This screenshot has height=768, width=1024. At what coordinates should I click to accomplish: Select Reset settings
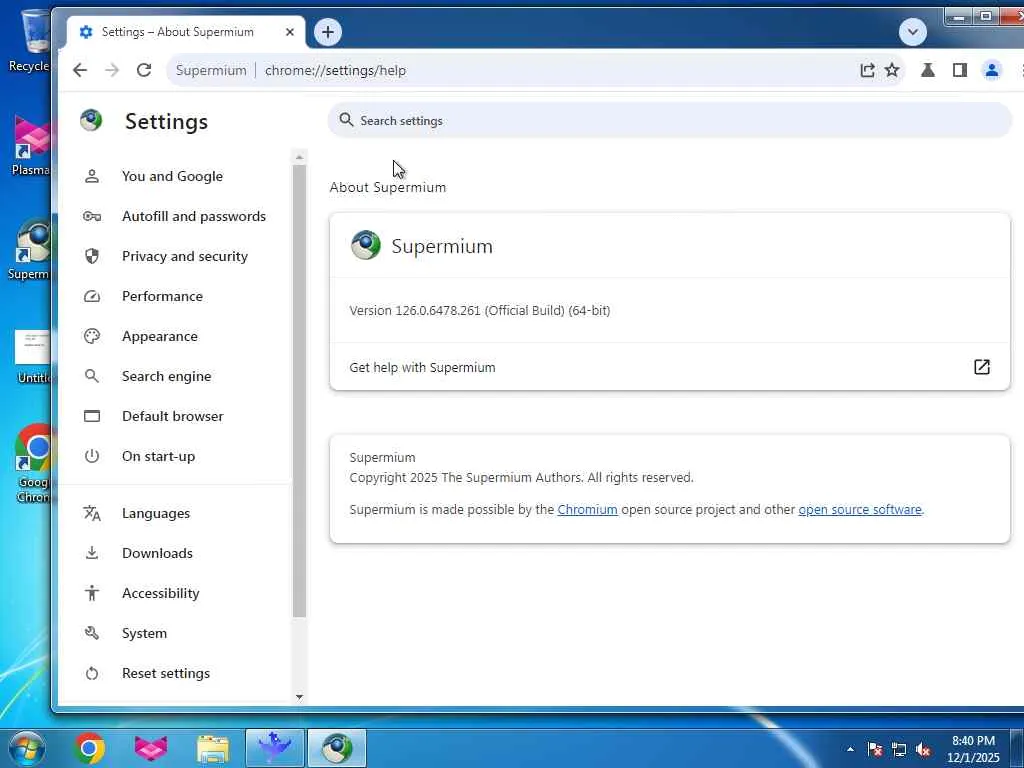click(x=165, y=673)
